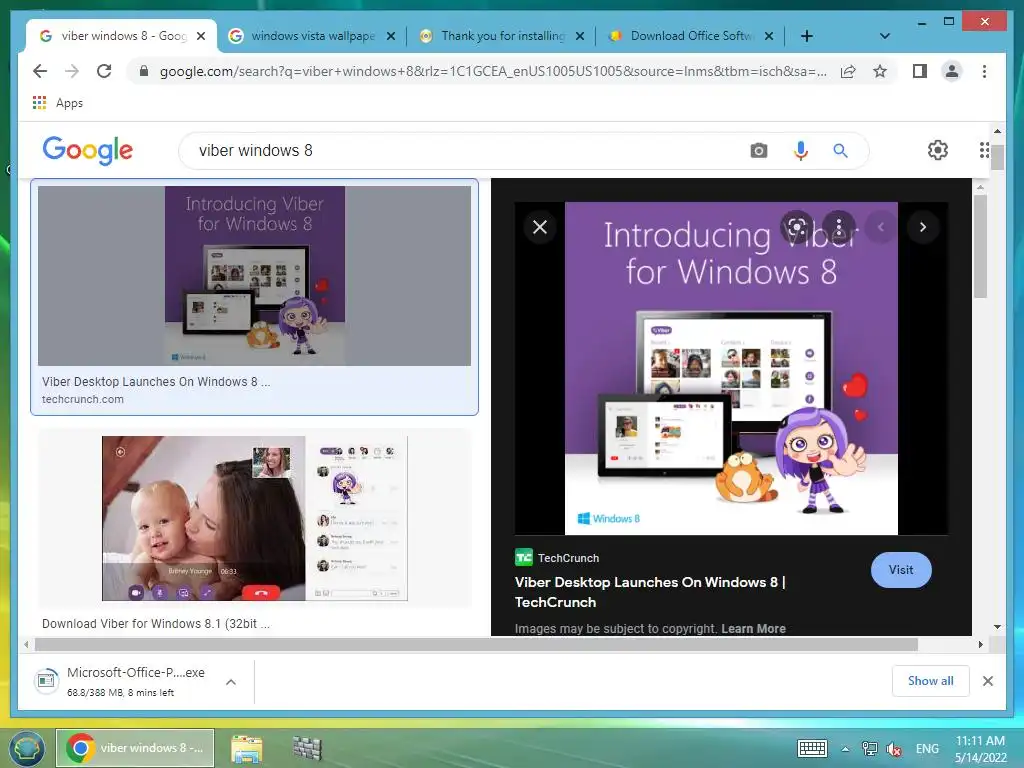1024x768 pixels.
Task: Change the ENG input language
Action: [x=927, y=749]
